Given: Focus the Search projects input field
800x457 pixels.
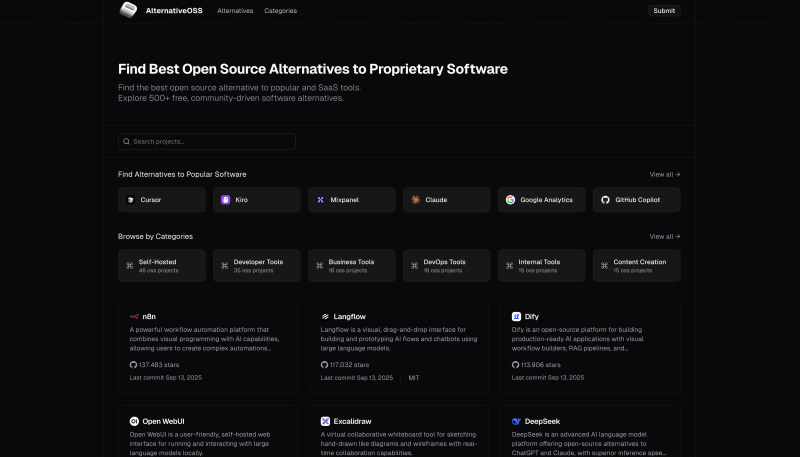Looking at the screenshot, I should [x=207, y=141].
